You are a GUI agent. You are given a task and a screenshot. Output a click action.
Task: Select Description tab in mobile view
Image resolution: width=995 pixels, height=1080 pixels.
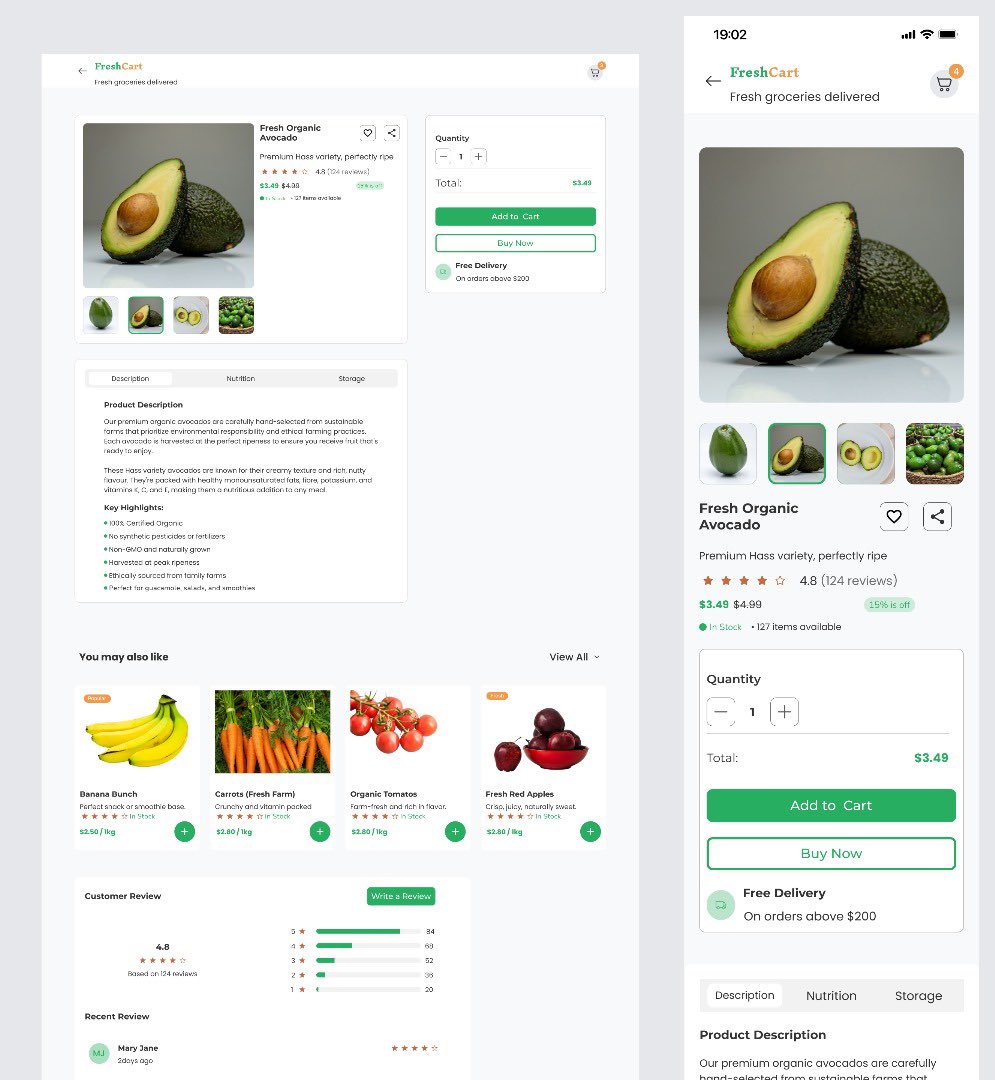coord(744,996)
